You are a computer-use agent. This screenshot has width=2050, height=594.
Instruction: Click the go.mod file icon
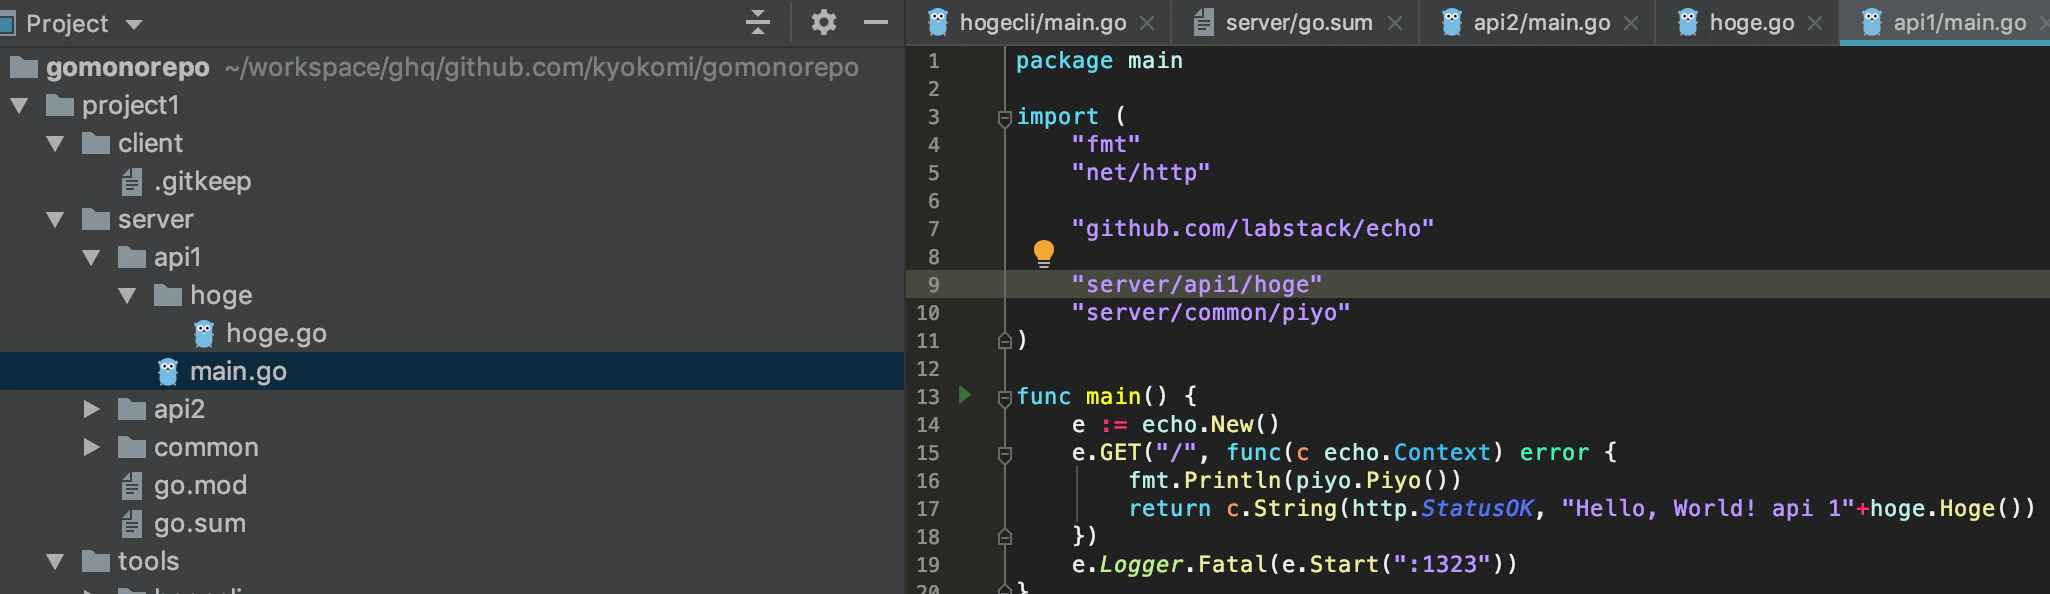click(x=132, y=485)
